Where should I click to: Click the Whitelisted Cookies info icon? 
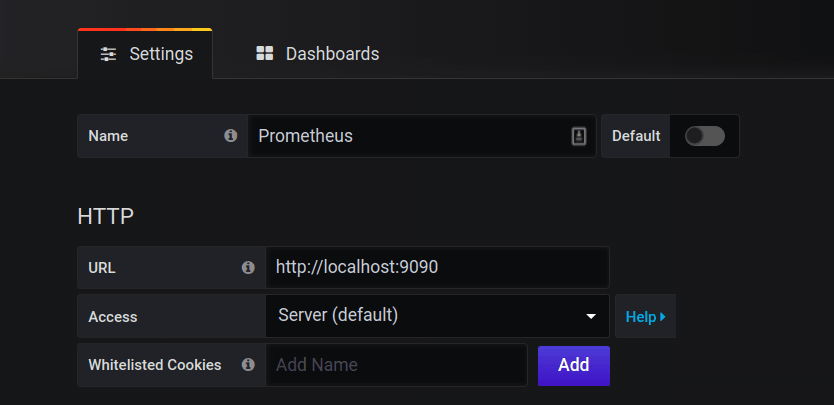[x=248, y=365]
